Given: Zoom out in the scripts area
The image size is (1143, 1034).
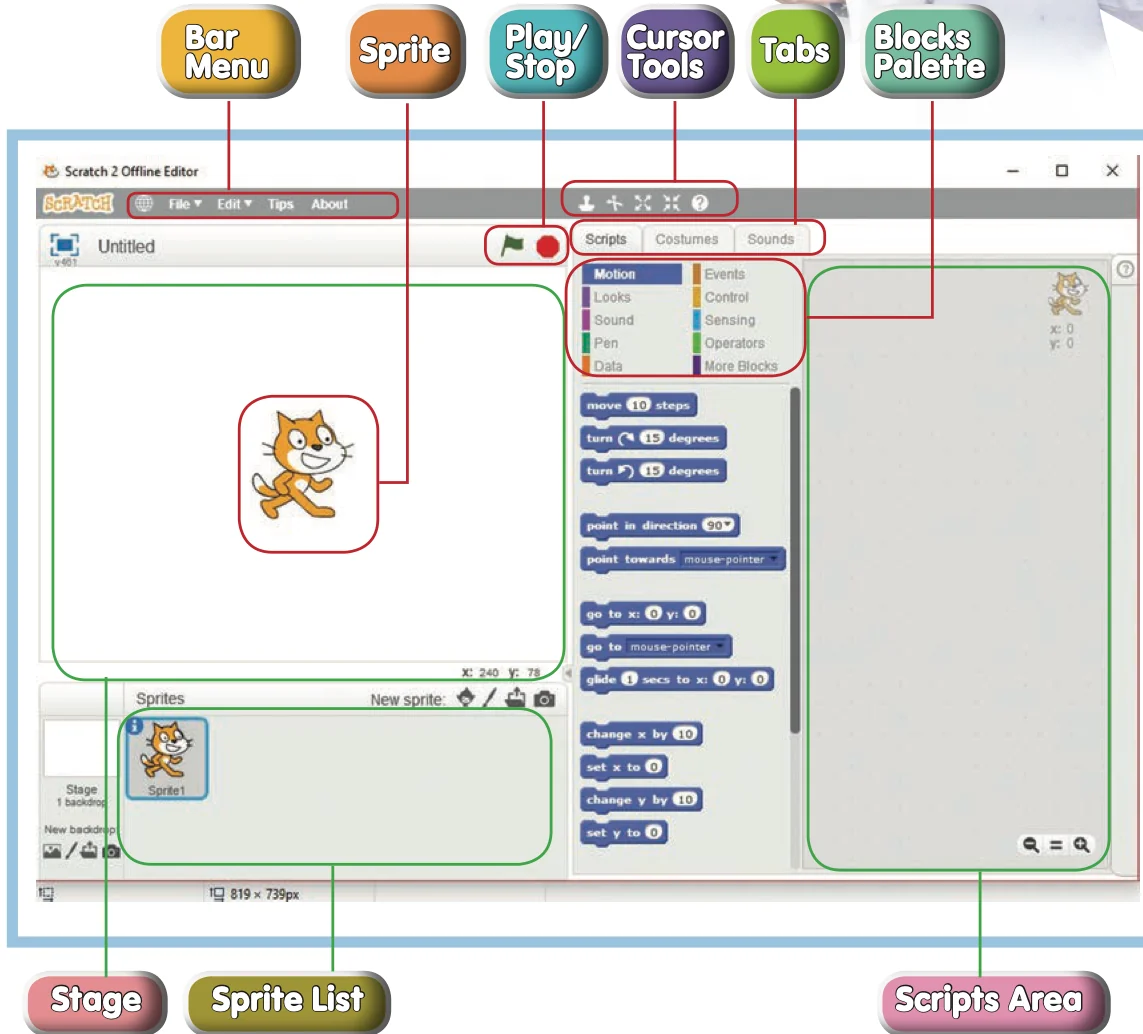Looking at the screenshot, I should (1030, 844).
